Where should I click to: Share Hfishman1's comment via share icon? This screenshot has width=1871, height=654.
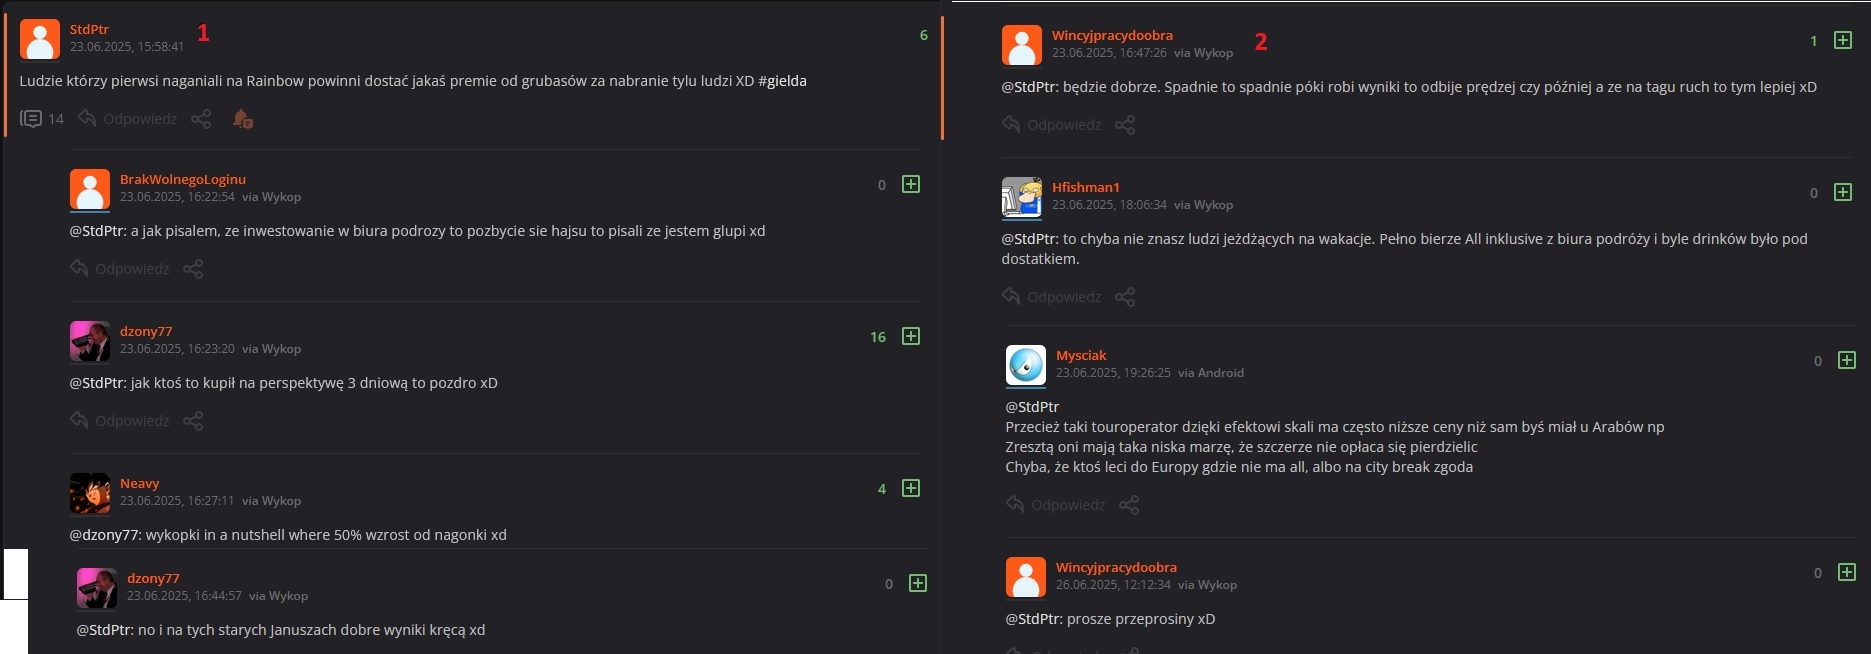point(1125,297)
